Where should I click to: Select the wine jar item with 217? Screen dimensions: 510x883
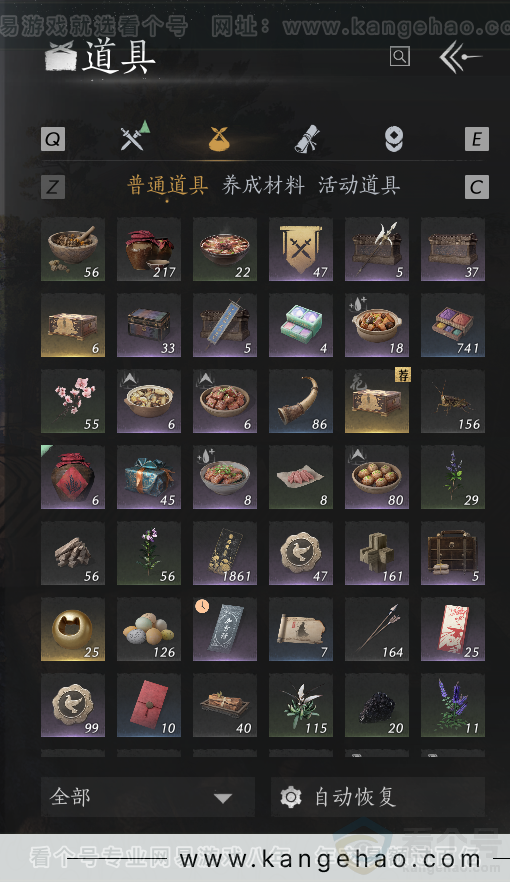point(149,249)
